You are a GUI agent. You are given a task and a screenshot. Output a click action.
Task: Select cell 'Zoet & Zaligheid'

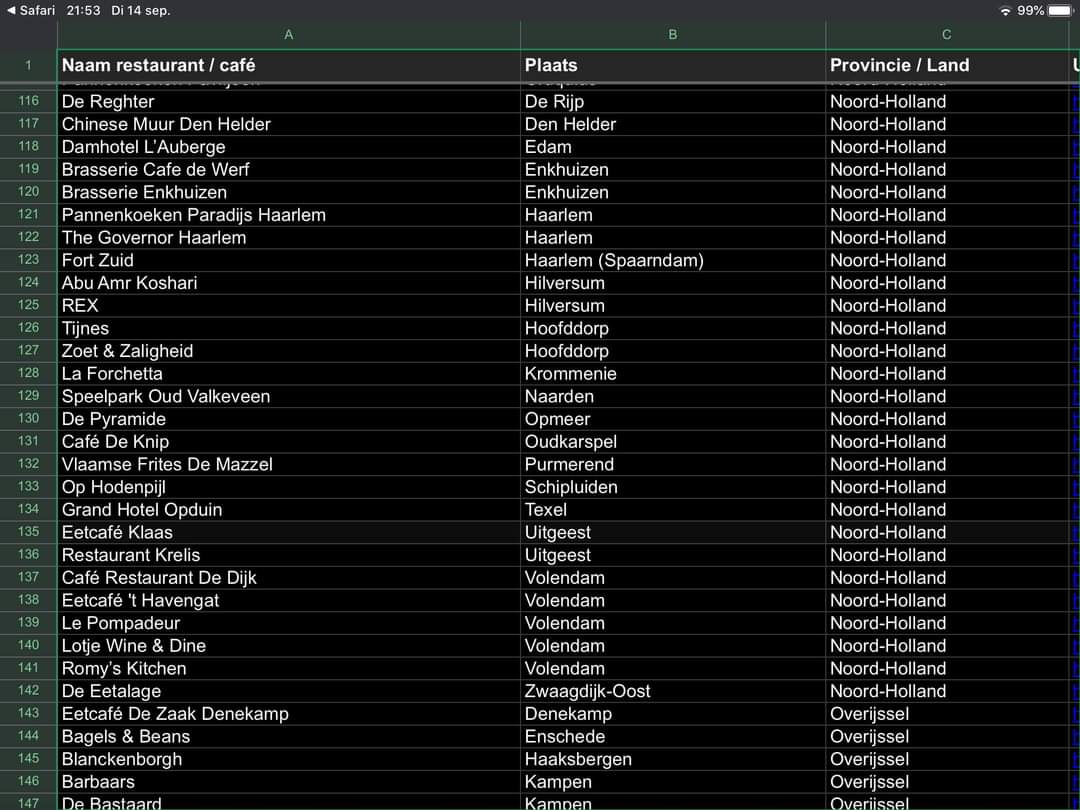pos(289,351)
